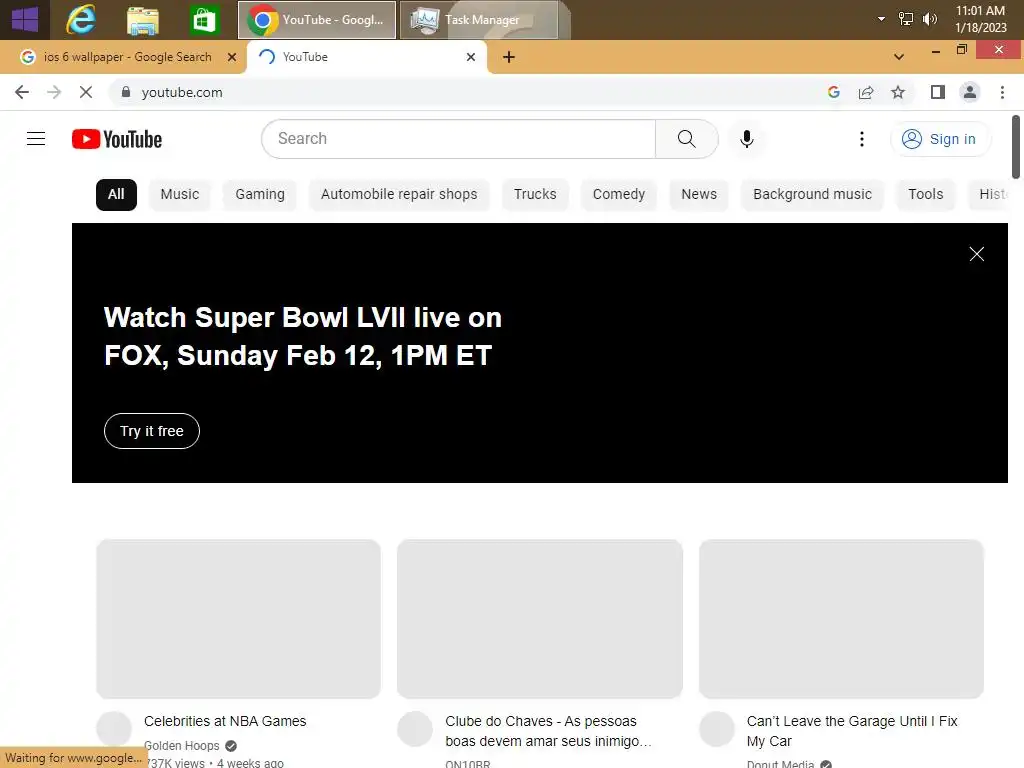Viewport: 1024px width, 768px height.
Task: Open Celebrities at NBA Games video title
Action: coord(225,721)
